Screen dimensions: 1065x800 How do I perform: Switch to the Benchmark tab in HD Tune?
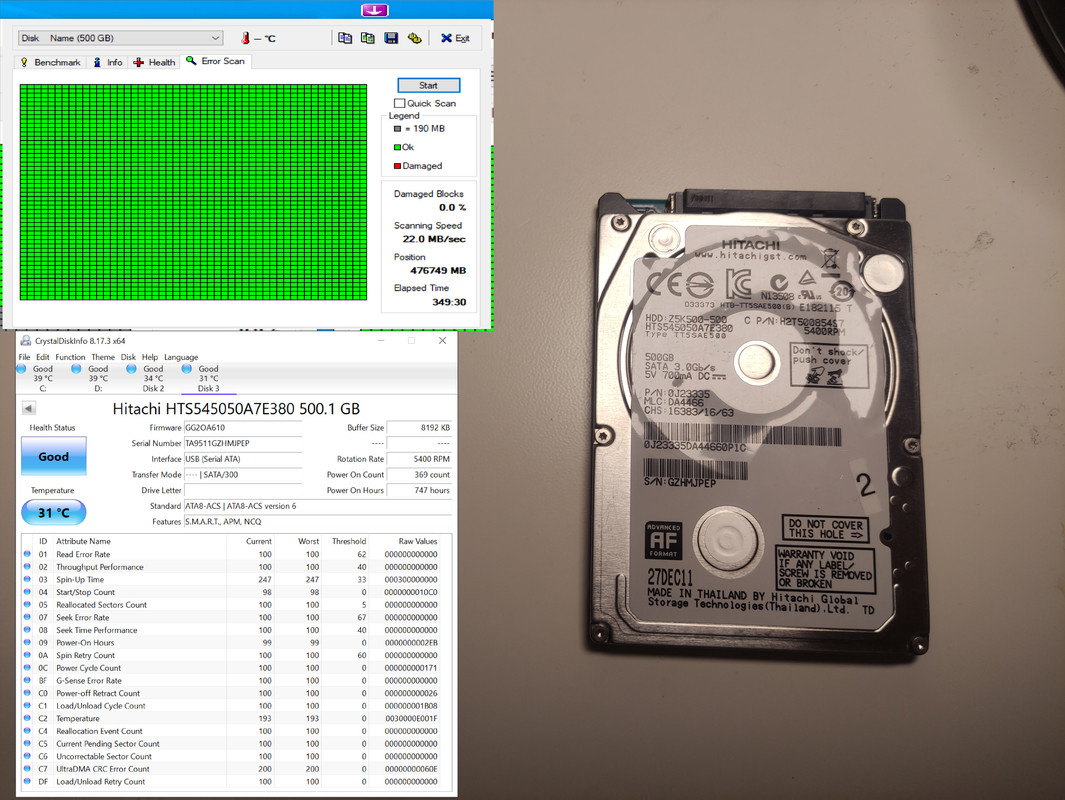(x=50, y=62)
